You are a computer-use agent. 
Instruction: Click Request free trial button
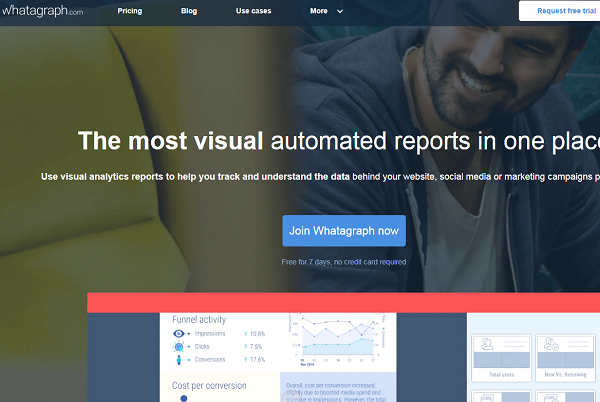pyautogui.click(x=559, y=11)
